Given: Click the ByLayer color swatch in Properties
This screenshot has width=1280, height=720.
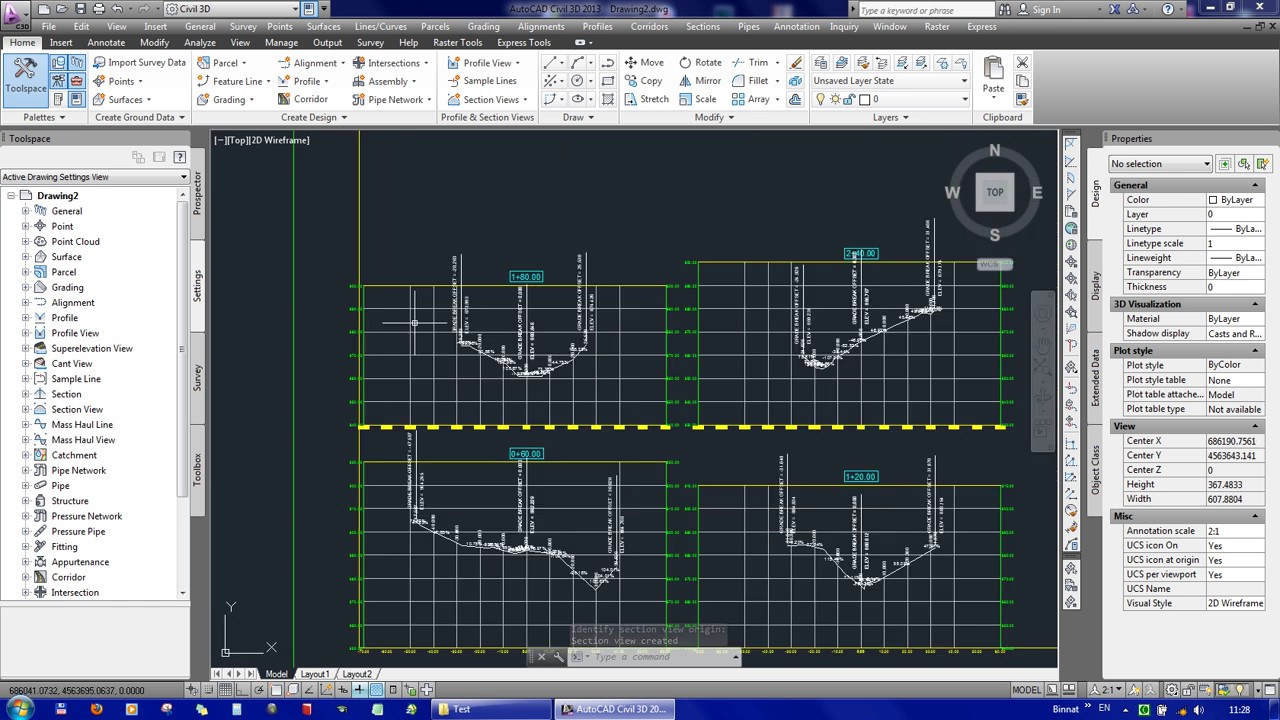Looking at the screenshot, I should click(x=1213, y=200).
